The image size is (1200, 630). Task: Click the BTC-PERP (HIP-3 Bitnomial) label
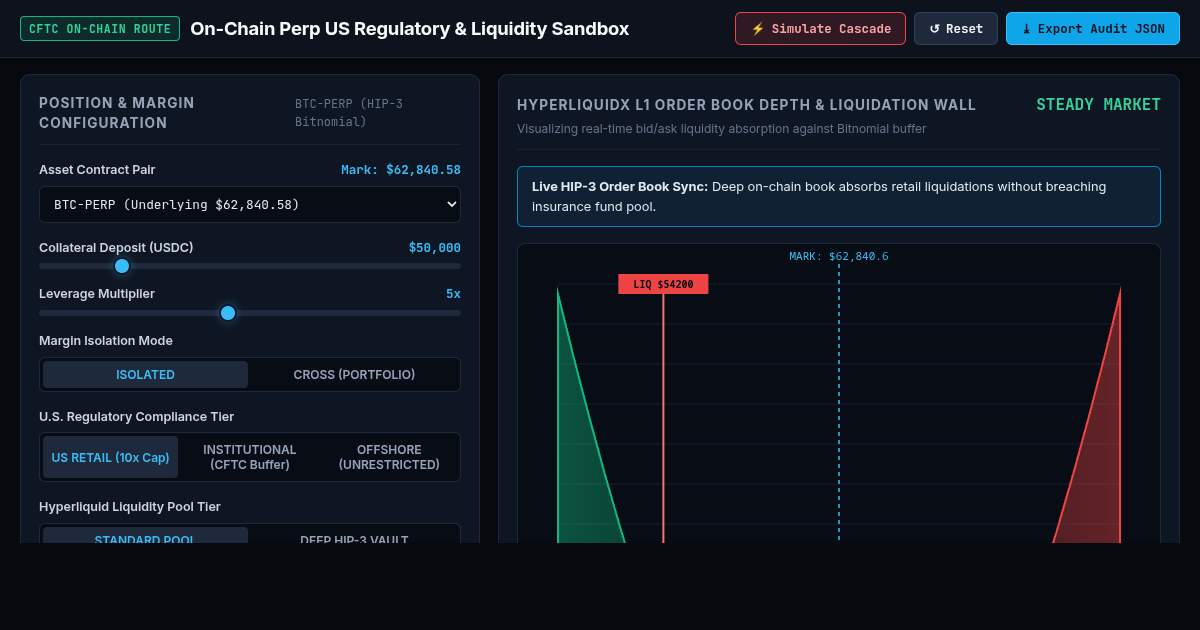tap(349, 112)
